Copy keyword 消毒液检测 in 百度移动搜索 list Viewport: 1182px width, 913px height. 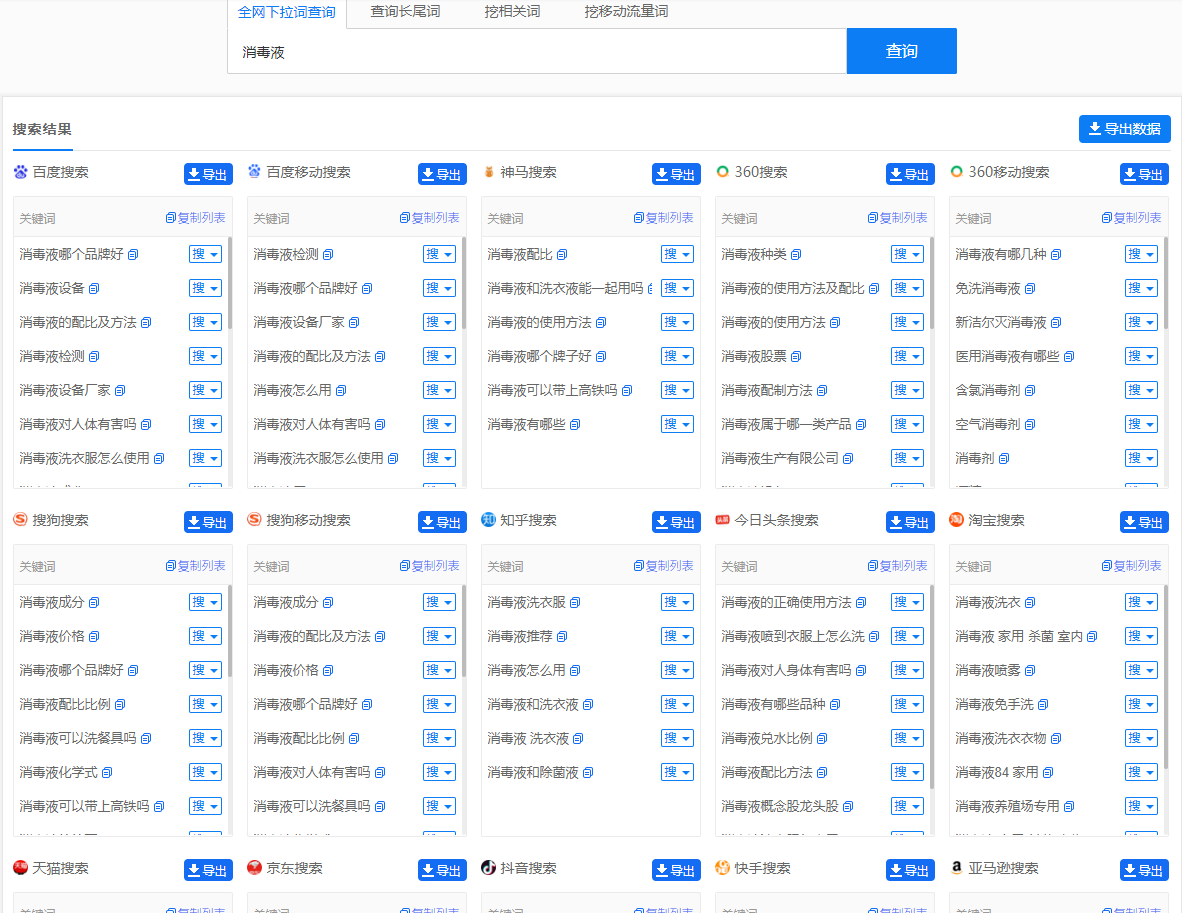click(x=328, y=255)
